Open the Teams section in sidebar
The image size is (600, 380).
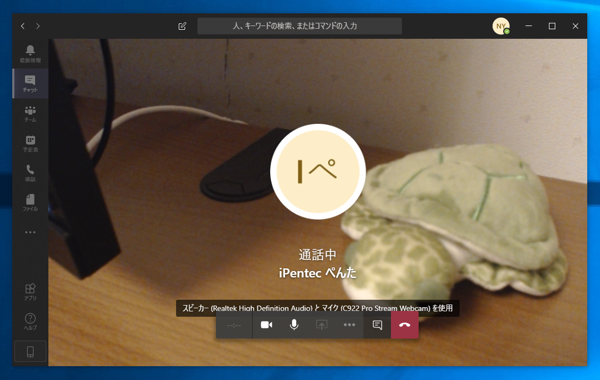point(30,114)
